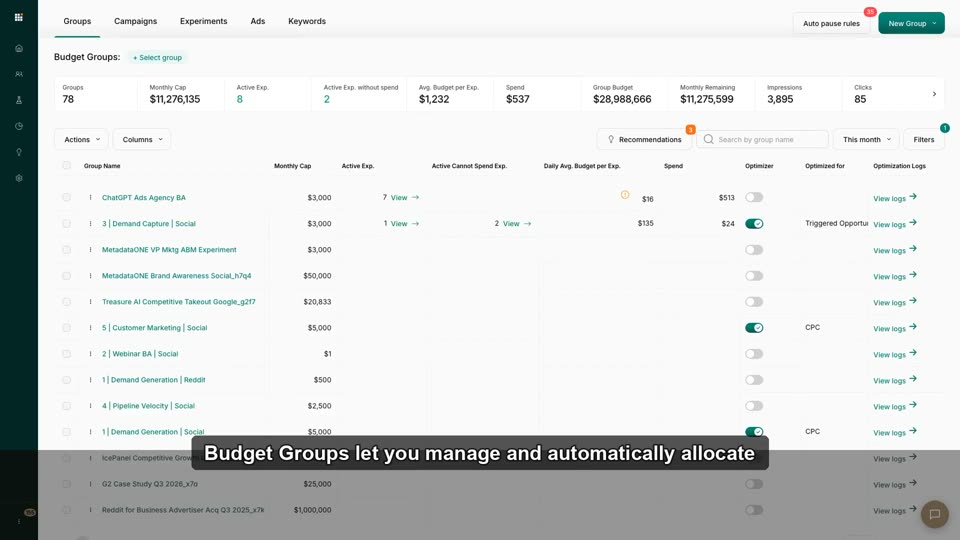The width and height of the screenshot is (960, 540).
Task: Click the $11,276,135 Monthly Cap stat
Action: tap(174, 99)
